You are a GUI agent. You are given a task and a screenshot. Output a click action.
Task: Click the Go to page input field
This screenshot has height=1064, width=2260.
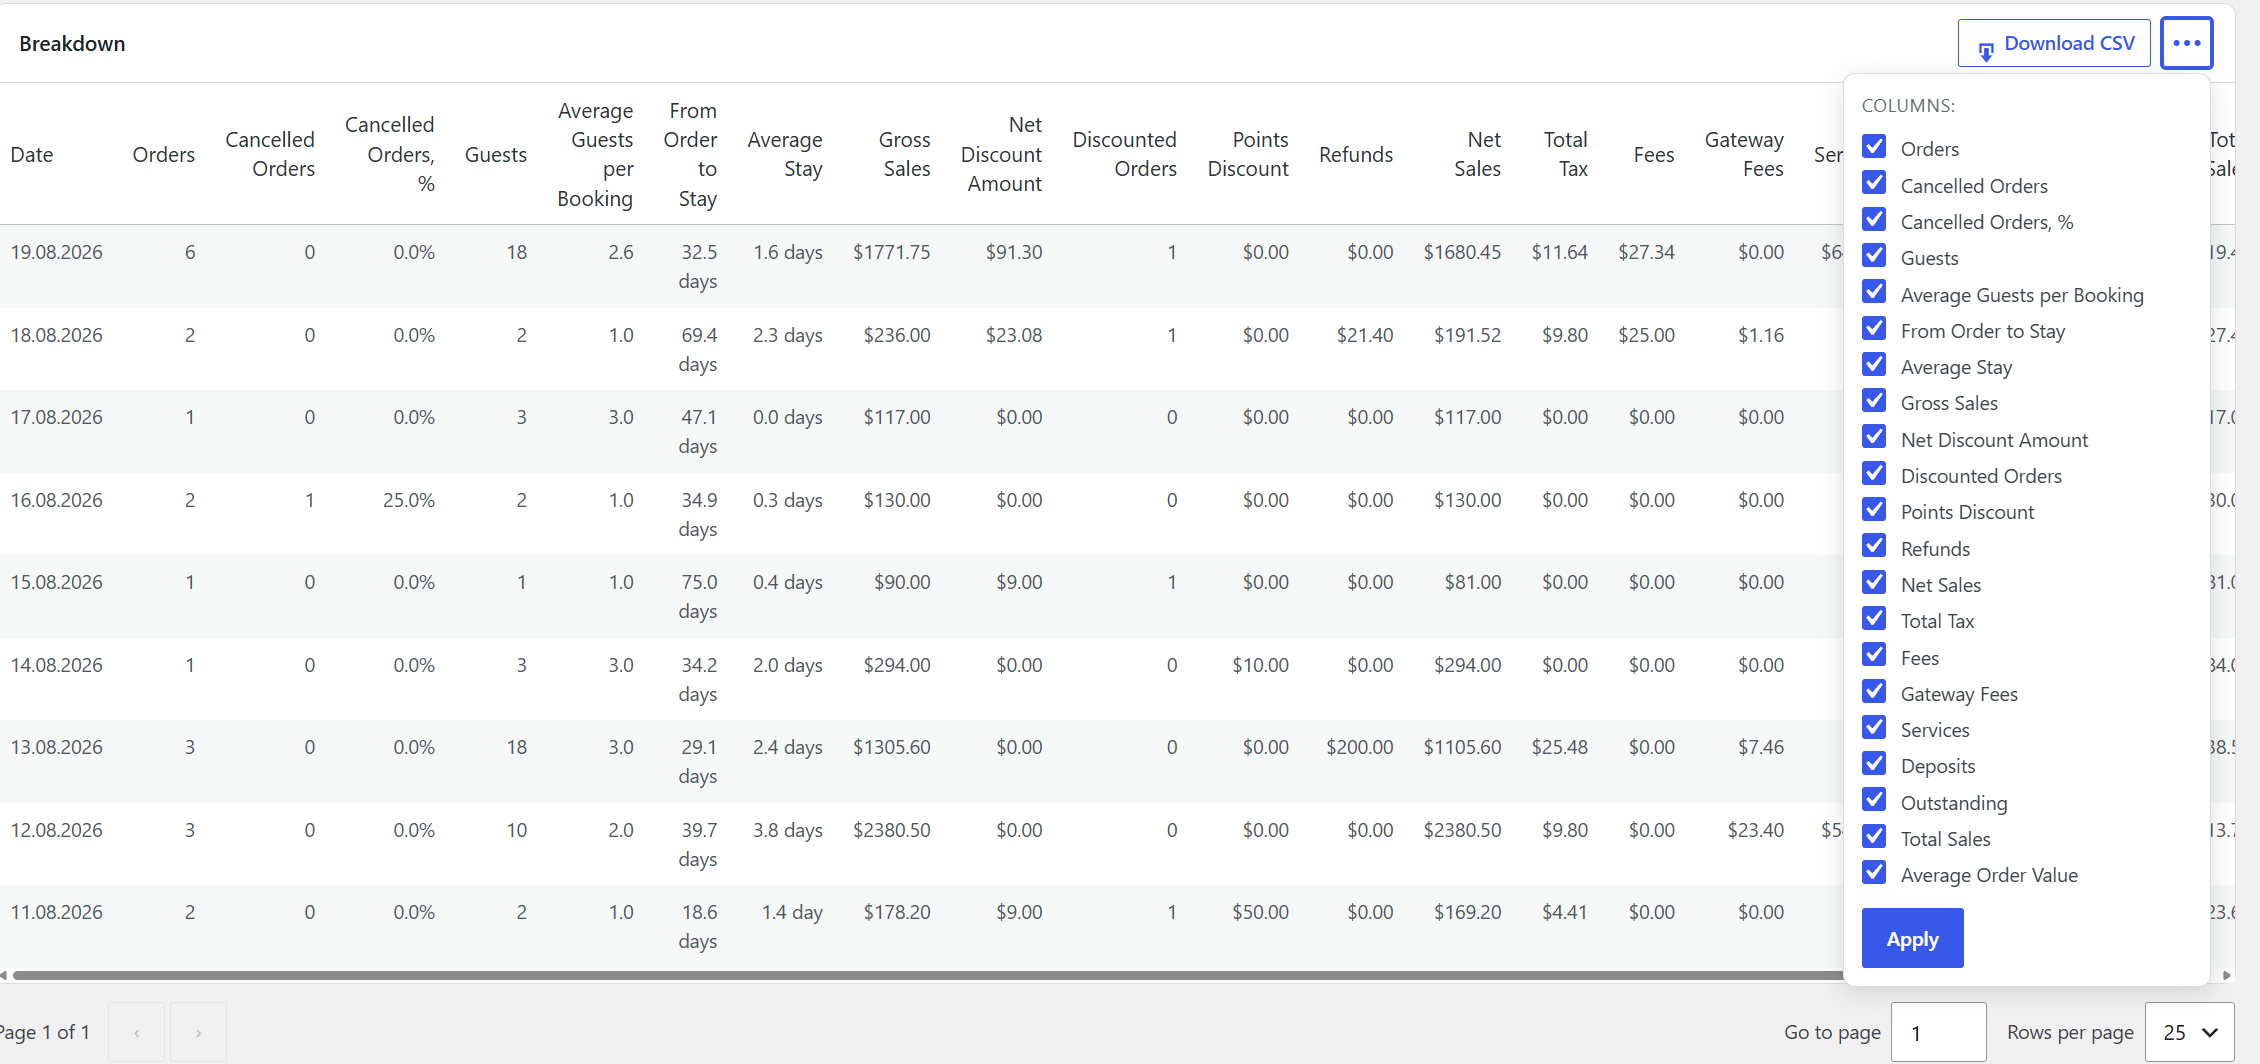1938,1032
